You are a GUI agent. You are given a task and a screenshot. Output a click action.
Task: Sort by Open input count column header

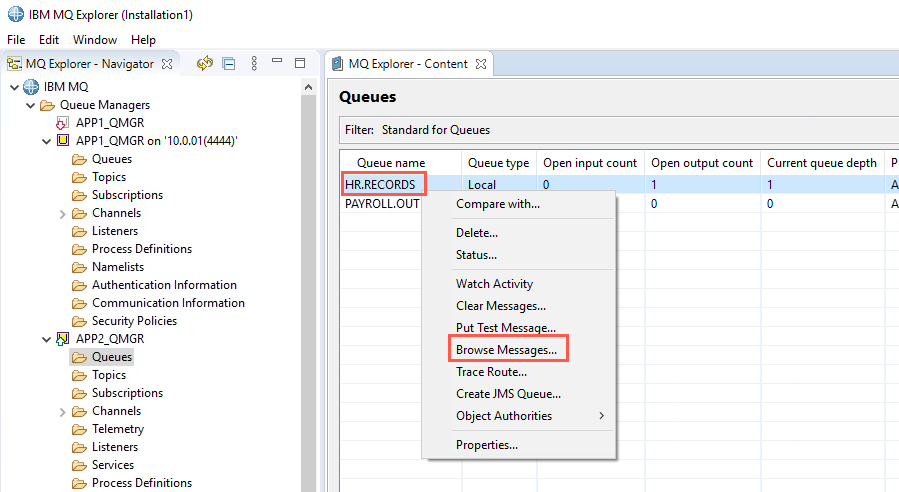pyautogui.click(x=591, y=163)
